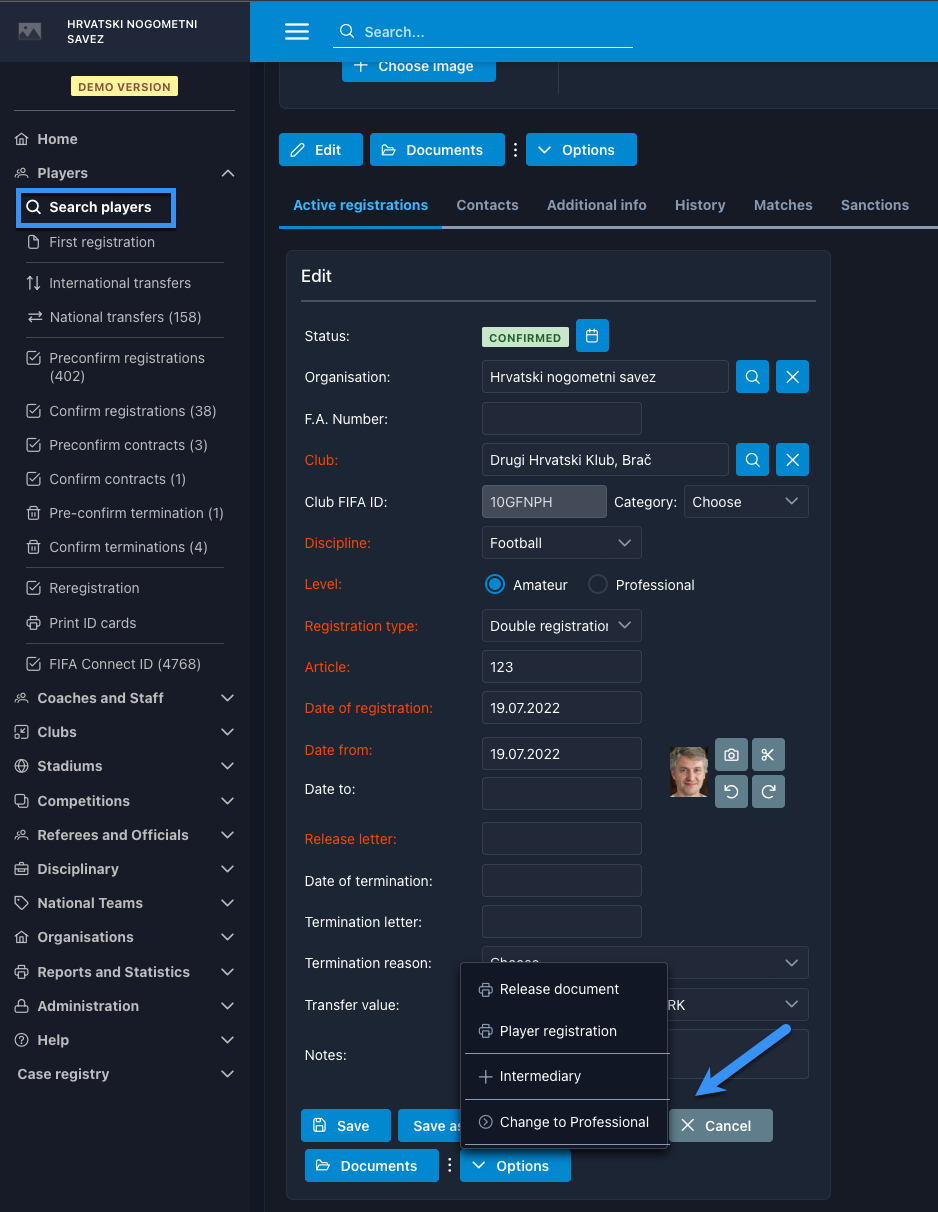Crop photo with scissors icon

tap(768, 755)
